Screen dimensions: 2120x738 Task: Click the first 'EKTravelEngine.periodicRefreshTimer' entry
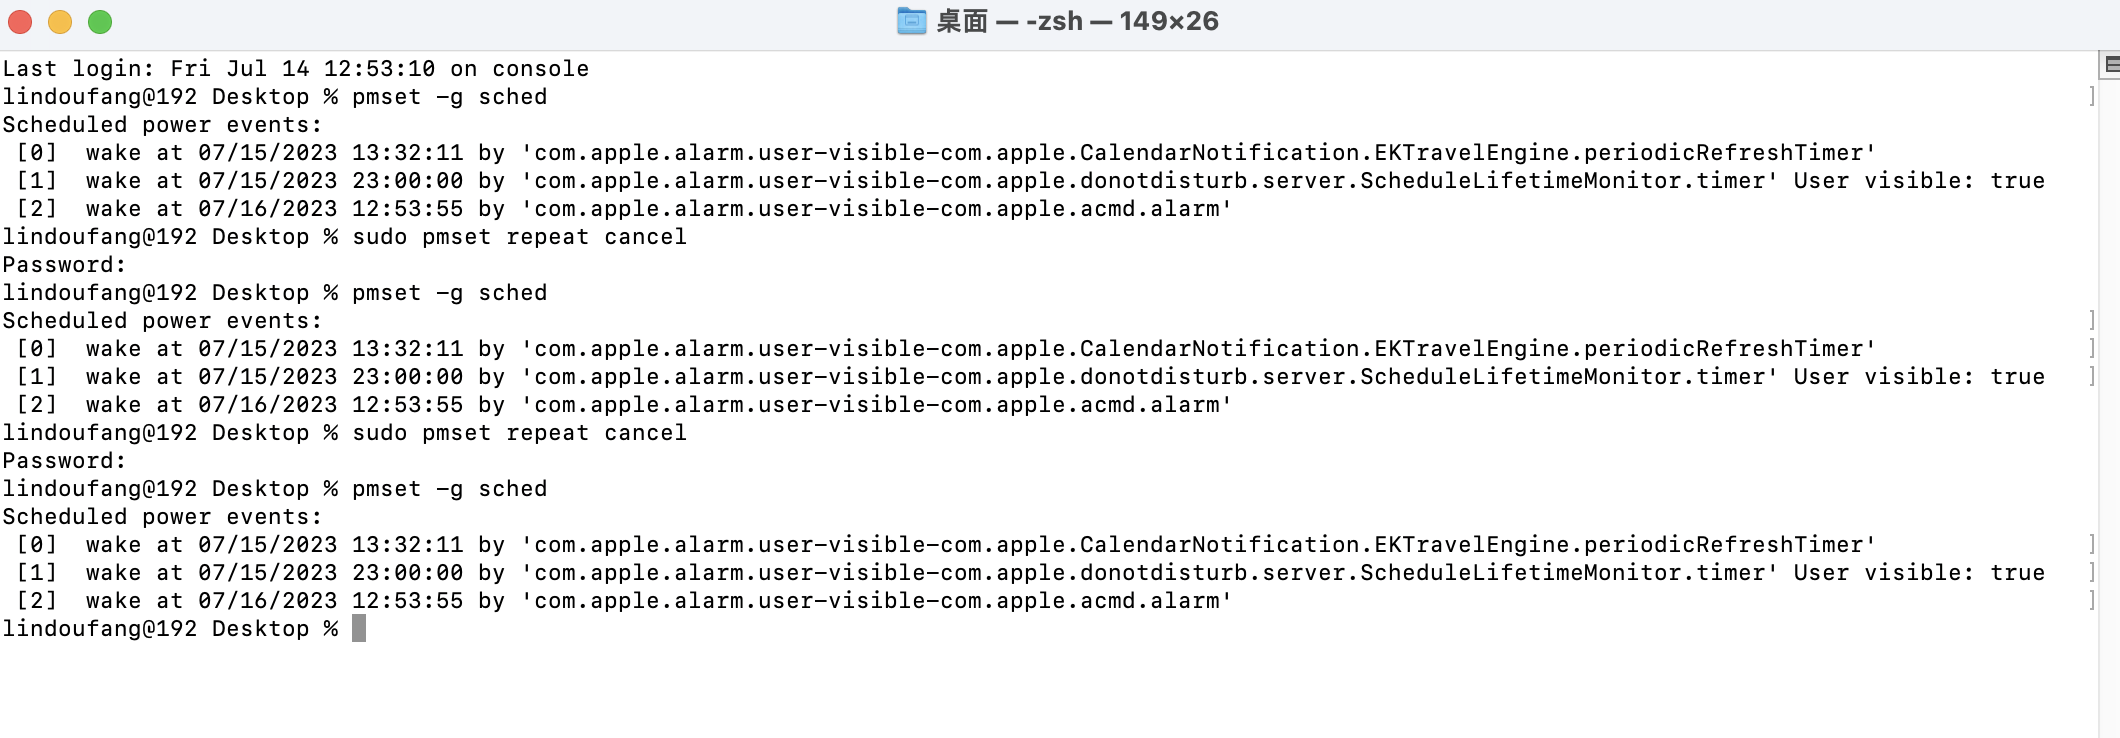point(1620,153)
